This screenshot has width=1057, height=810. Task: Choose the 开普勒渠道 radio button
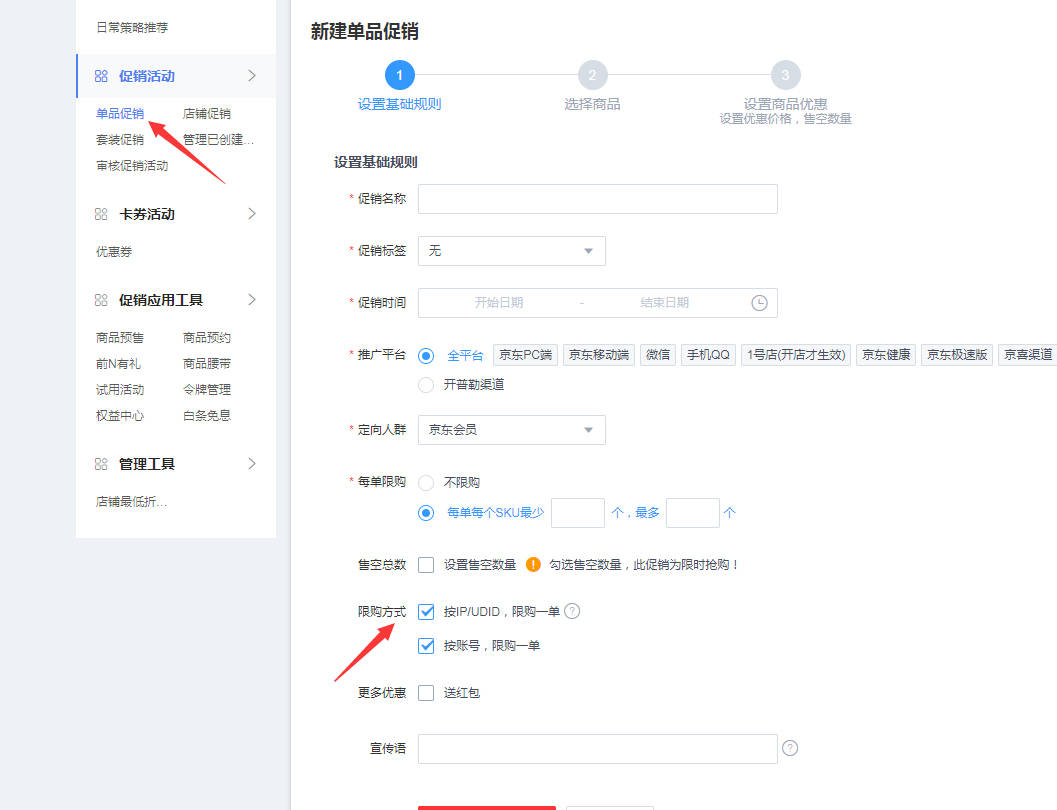pos(426,384)
